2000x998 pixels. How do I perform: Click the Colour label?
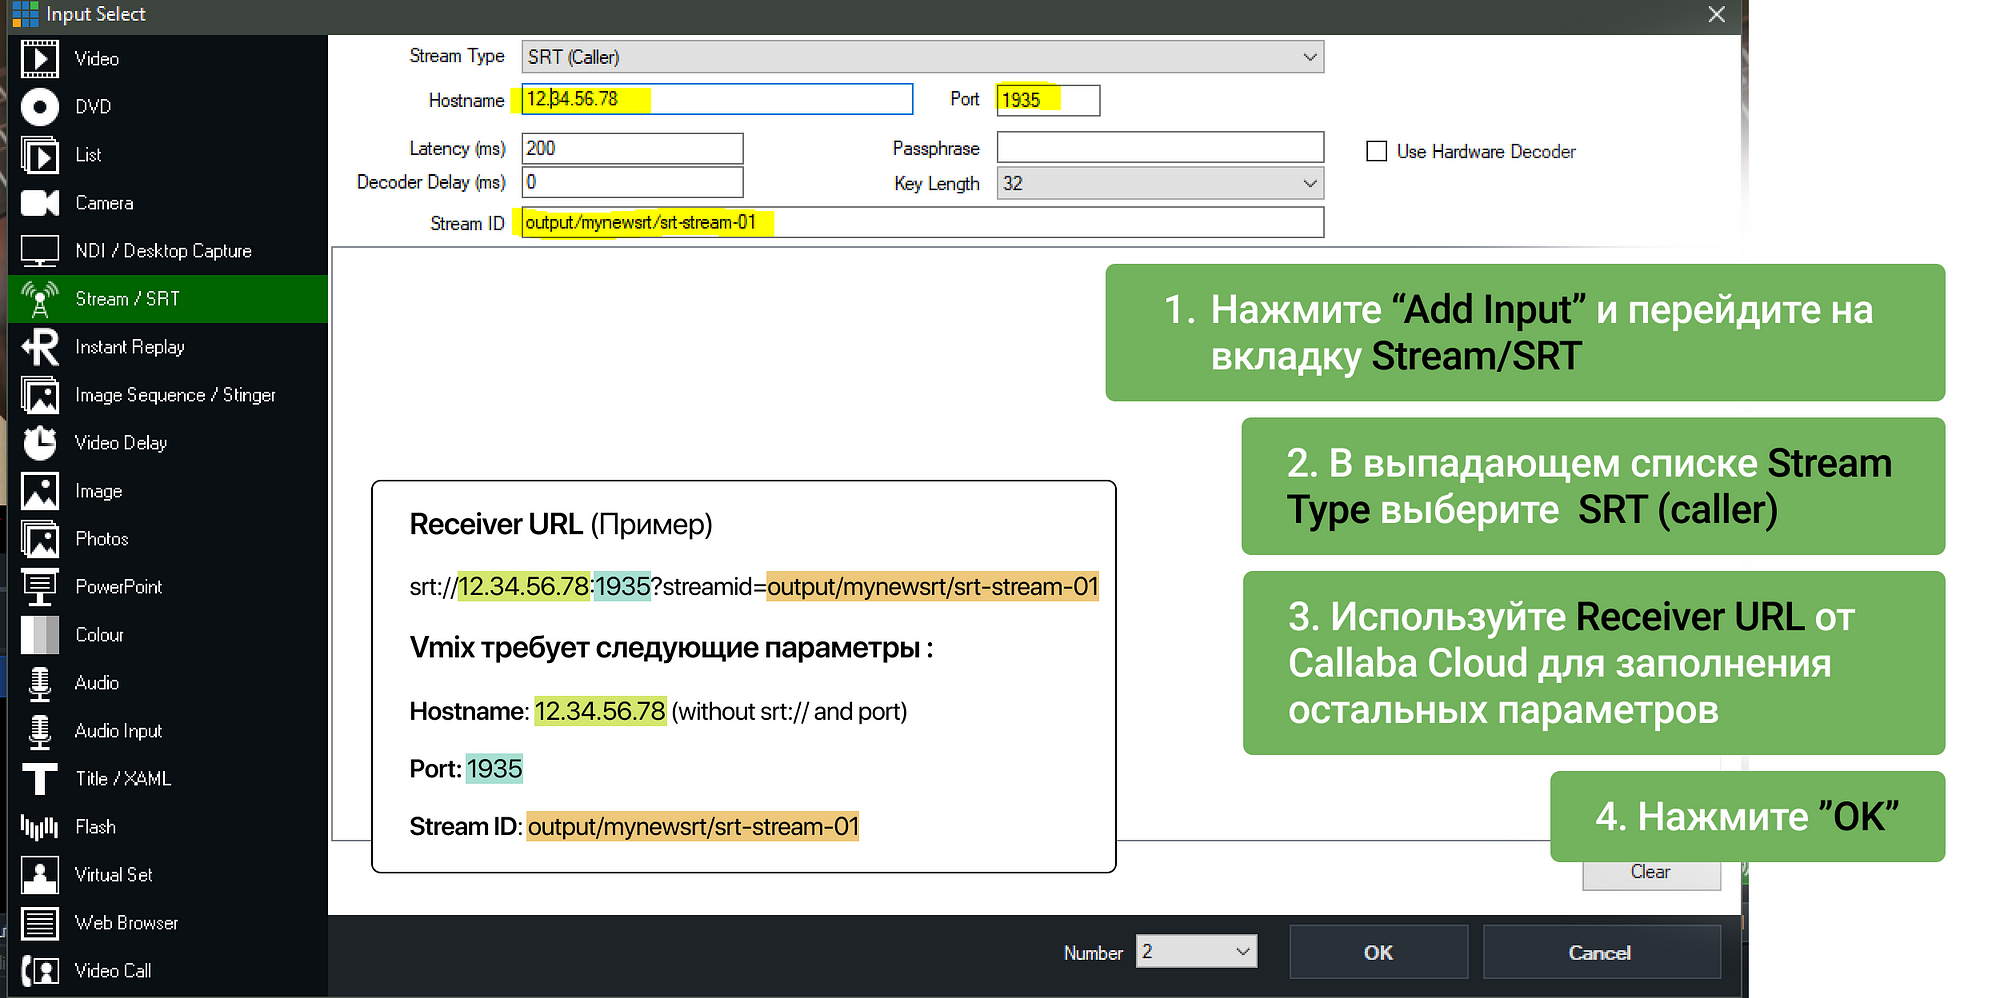99,635
